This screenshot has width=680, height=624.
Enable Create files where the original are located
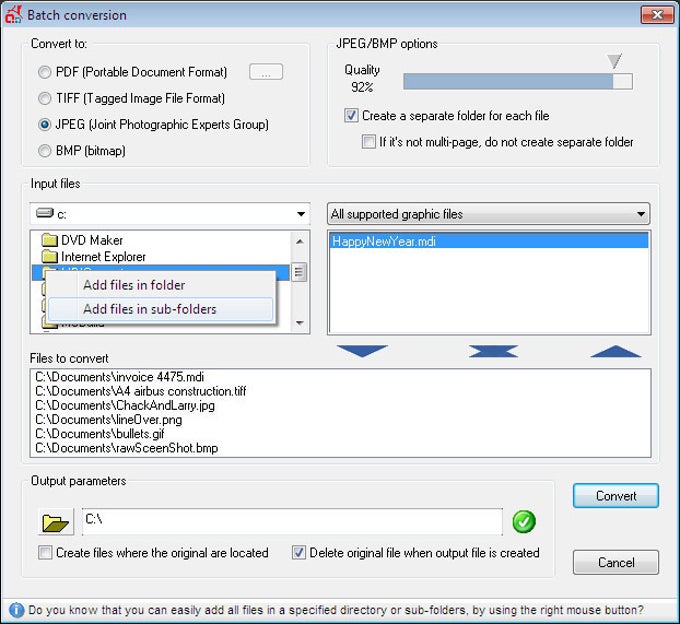pyautogui.click(x=45, y=552)
